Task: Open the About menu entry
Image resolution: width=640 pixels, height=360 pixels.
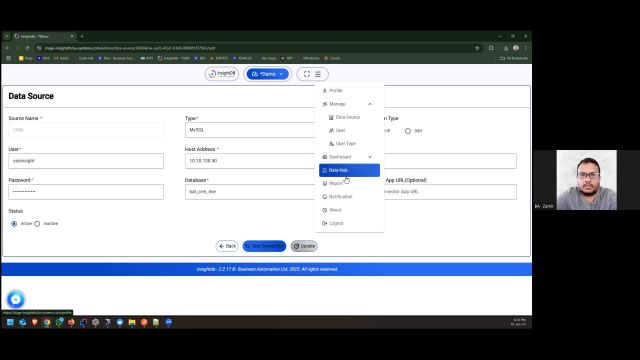Action: (x=349, y=210)
